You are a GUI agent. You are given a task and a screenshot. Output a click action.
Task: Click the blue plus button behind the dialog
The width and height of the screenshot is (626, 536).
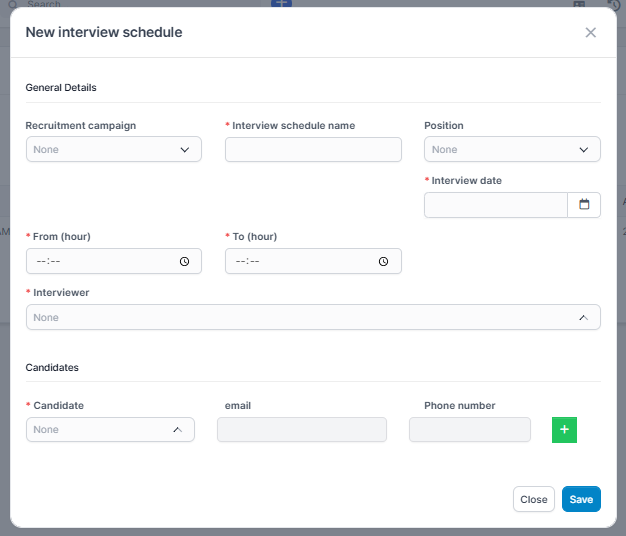pos(282,4)
